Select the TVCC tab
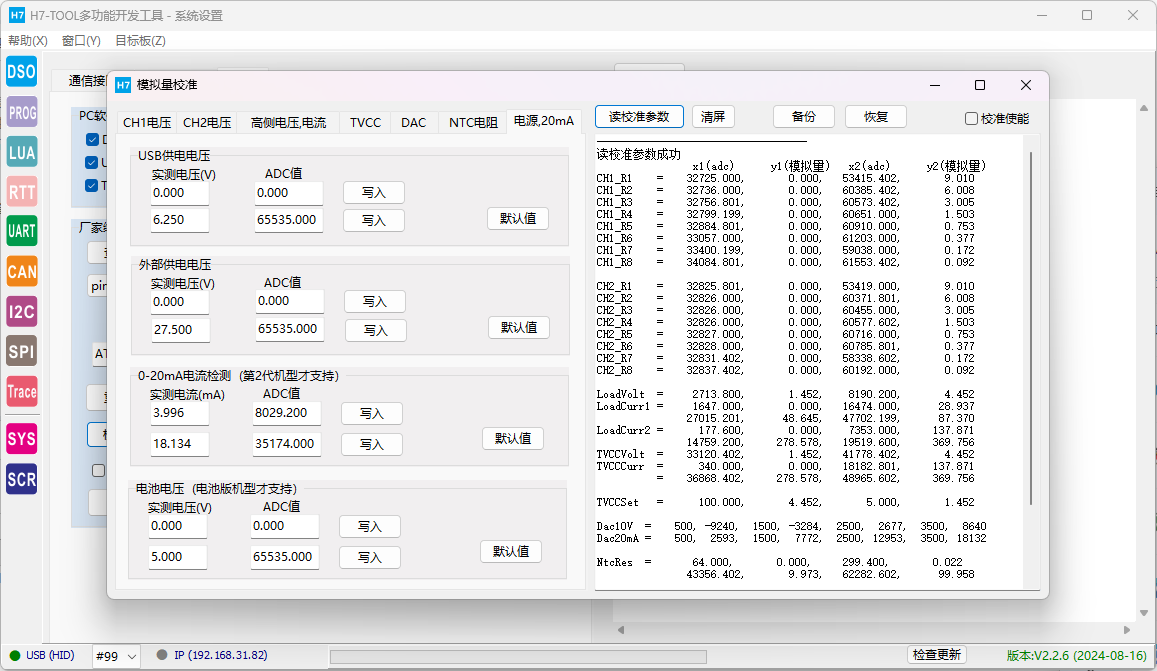This screenshot has height=671, width=1157. (x=365, y=123)
